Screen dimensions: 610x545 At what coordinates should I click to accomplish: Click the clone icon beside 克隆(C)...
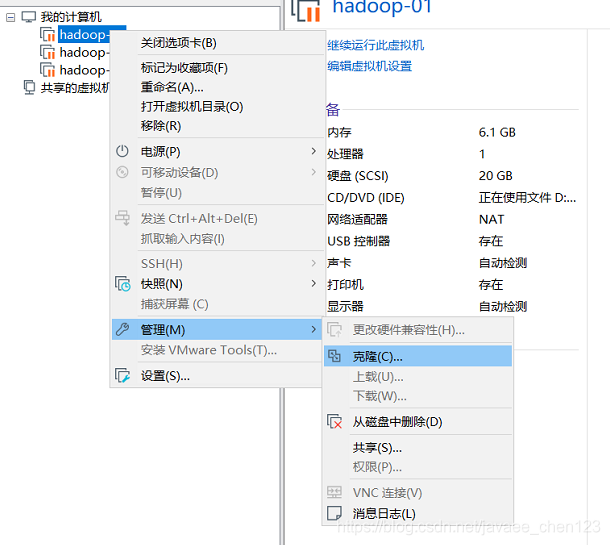(x=334, y=356)
